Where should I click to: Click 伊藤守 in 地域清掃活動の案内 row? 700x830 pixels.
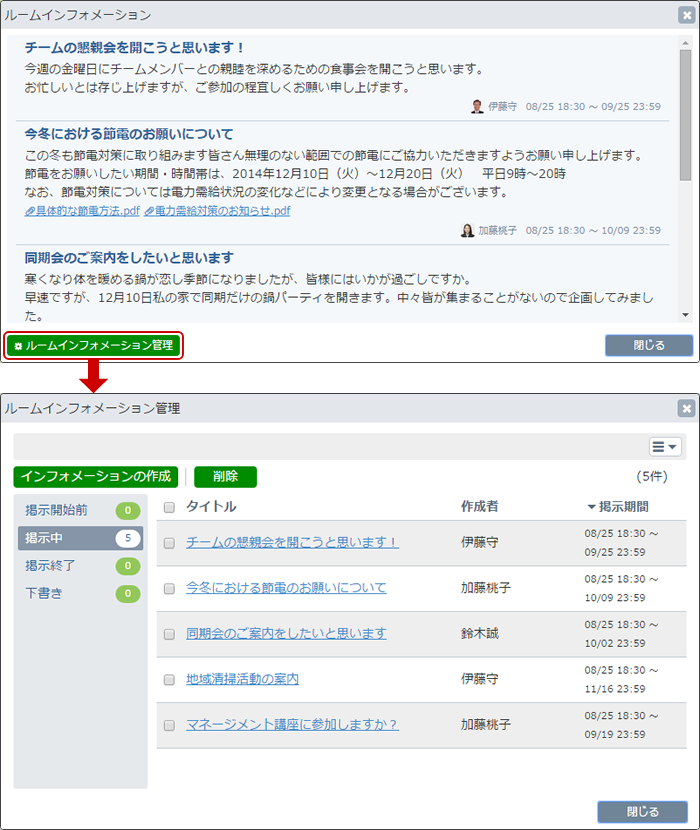(480, 679)
